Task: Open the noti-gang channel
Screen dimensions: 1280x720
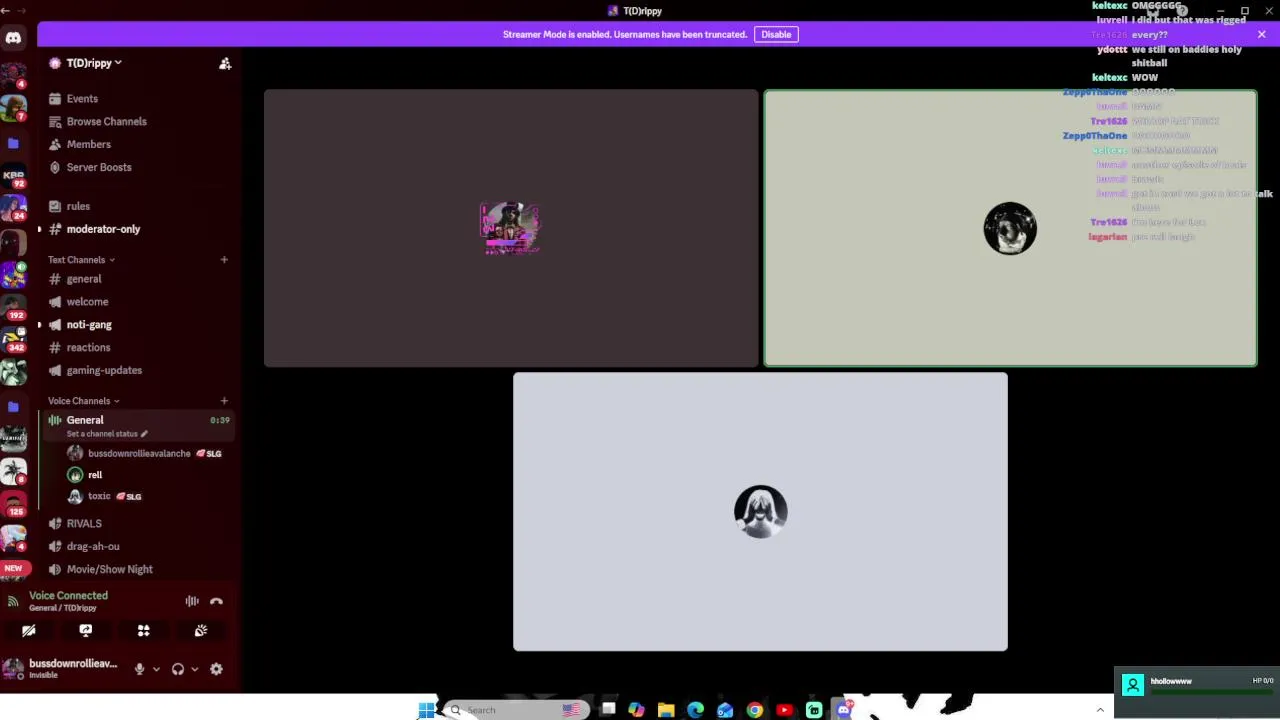Action: pyautogui.click(x=89, y=325)
